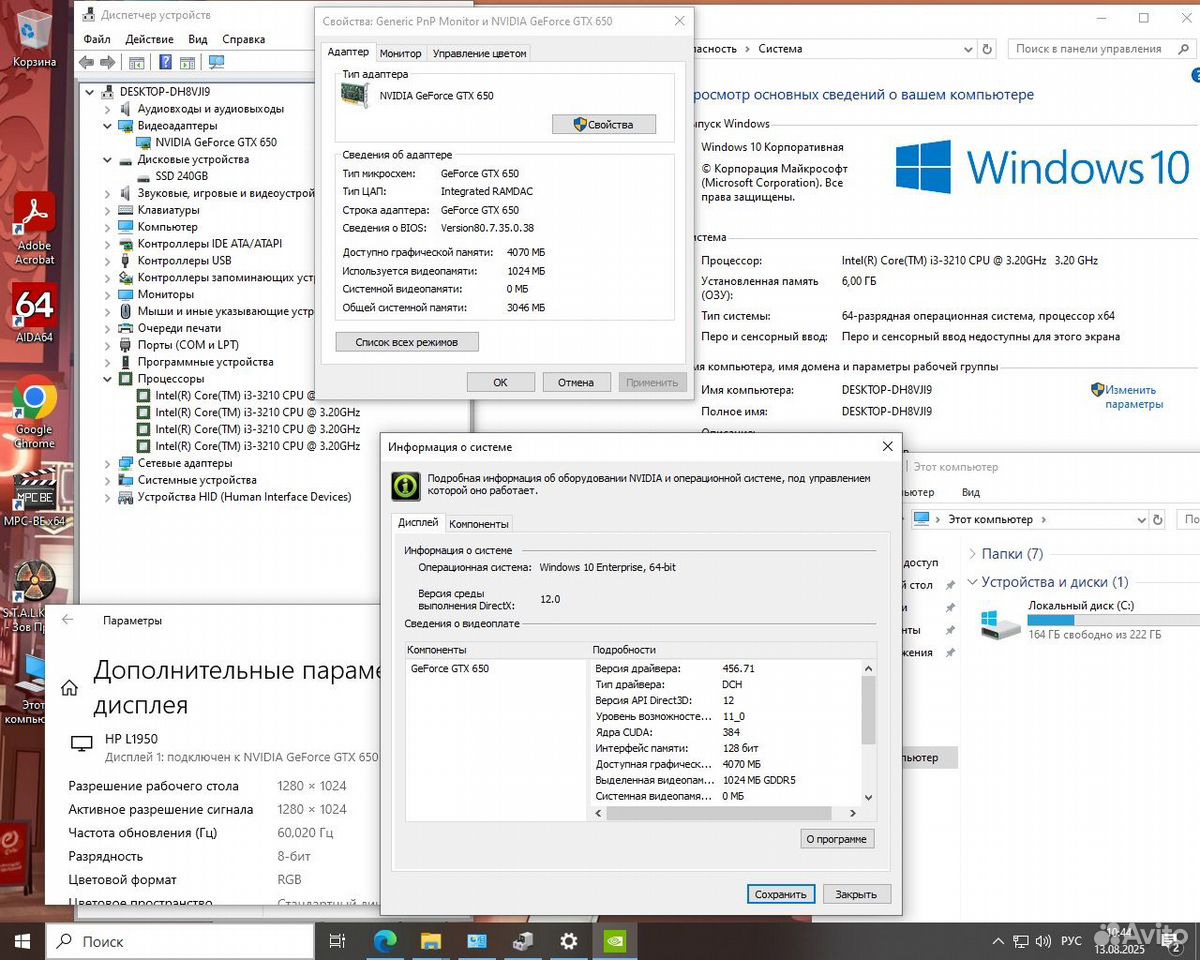Open Вид menu in Device Manager
Image resolution: width=1200 pixels, height=960 pixels.
[198, 39]
